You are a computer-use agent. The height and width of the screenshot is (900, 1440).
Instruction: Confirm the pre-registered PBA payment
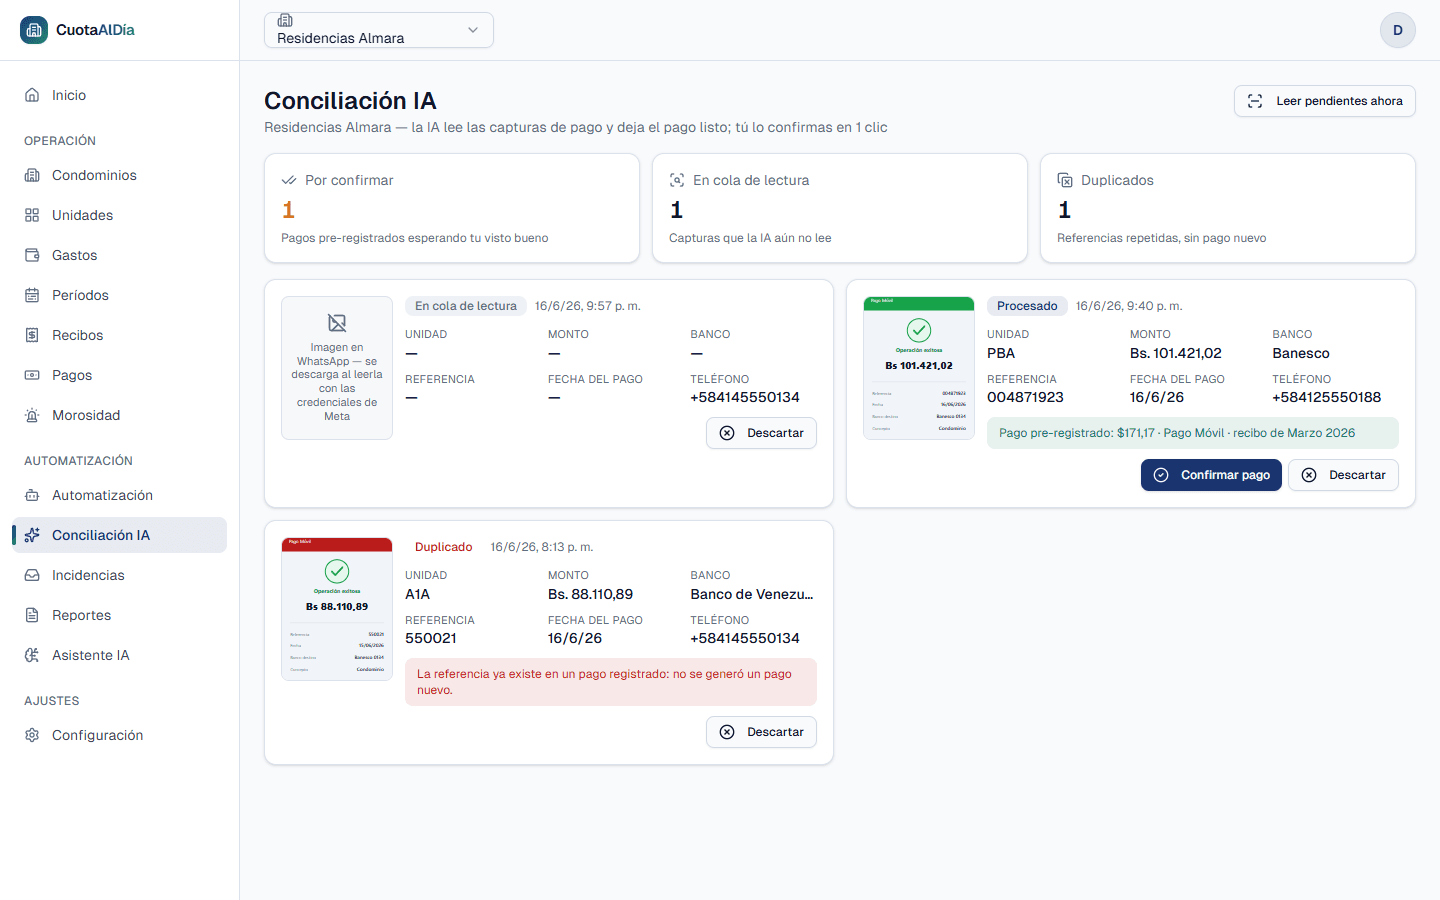click(x=1211, y=475)
